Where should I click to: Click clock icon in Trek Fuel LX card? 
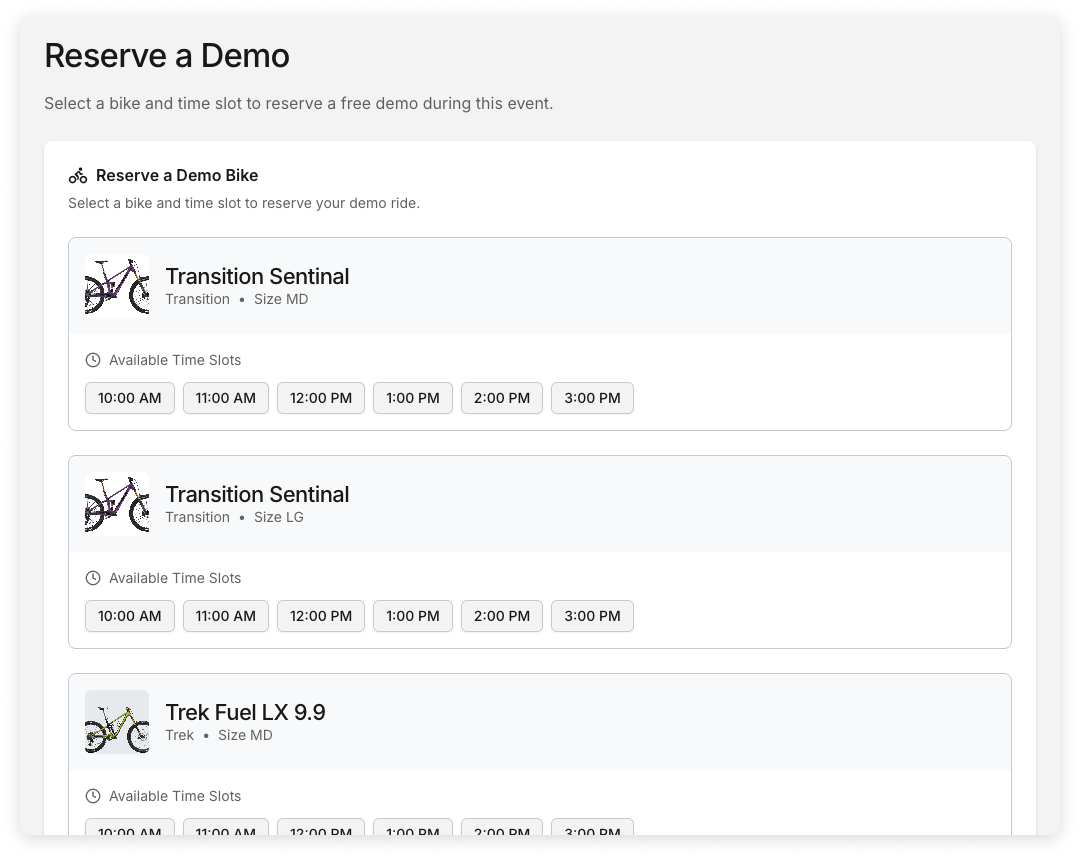point(93,796)
